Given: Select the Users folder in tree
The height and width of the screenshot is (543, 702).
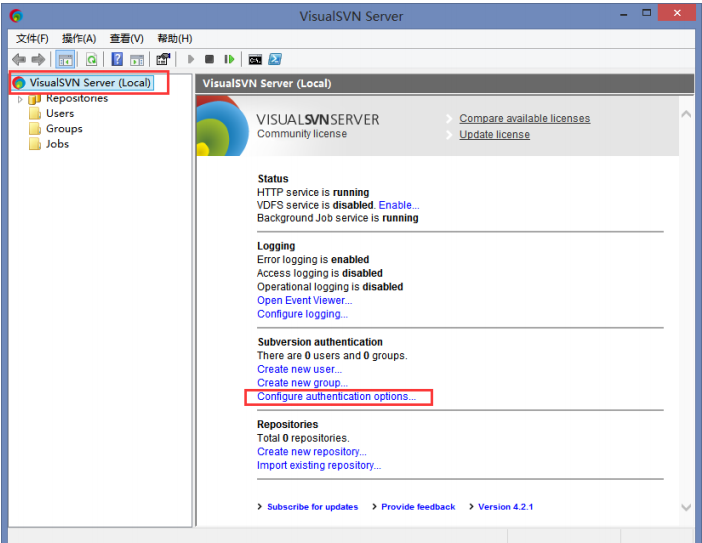Looking at the screenshot, I should [60, 113].
